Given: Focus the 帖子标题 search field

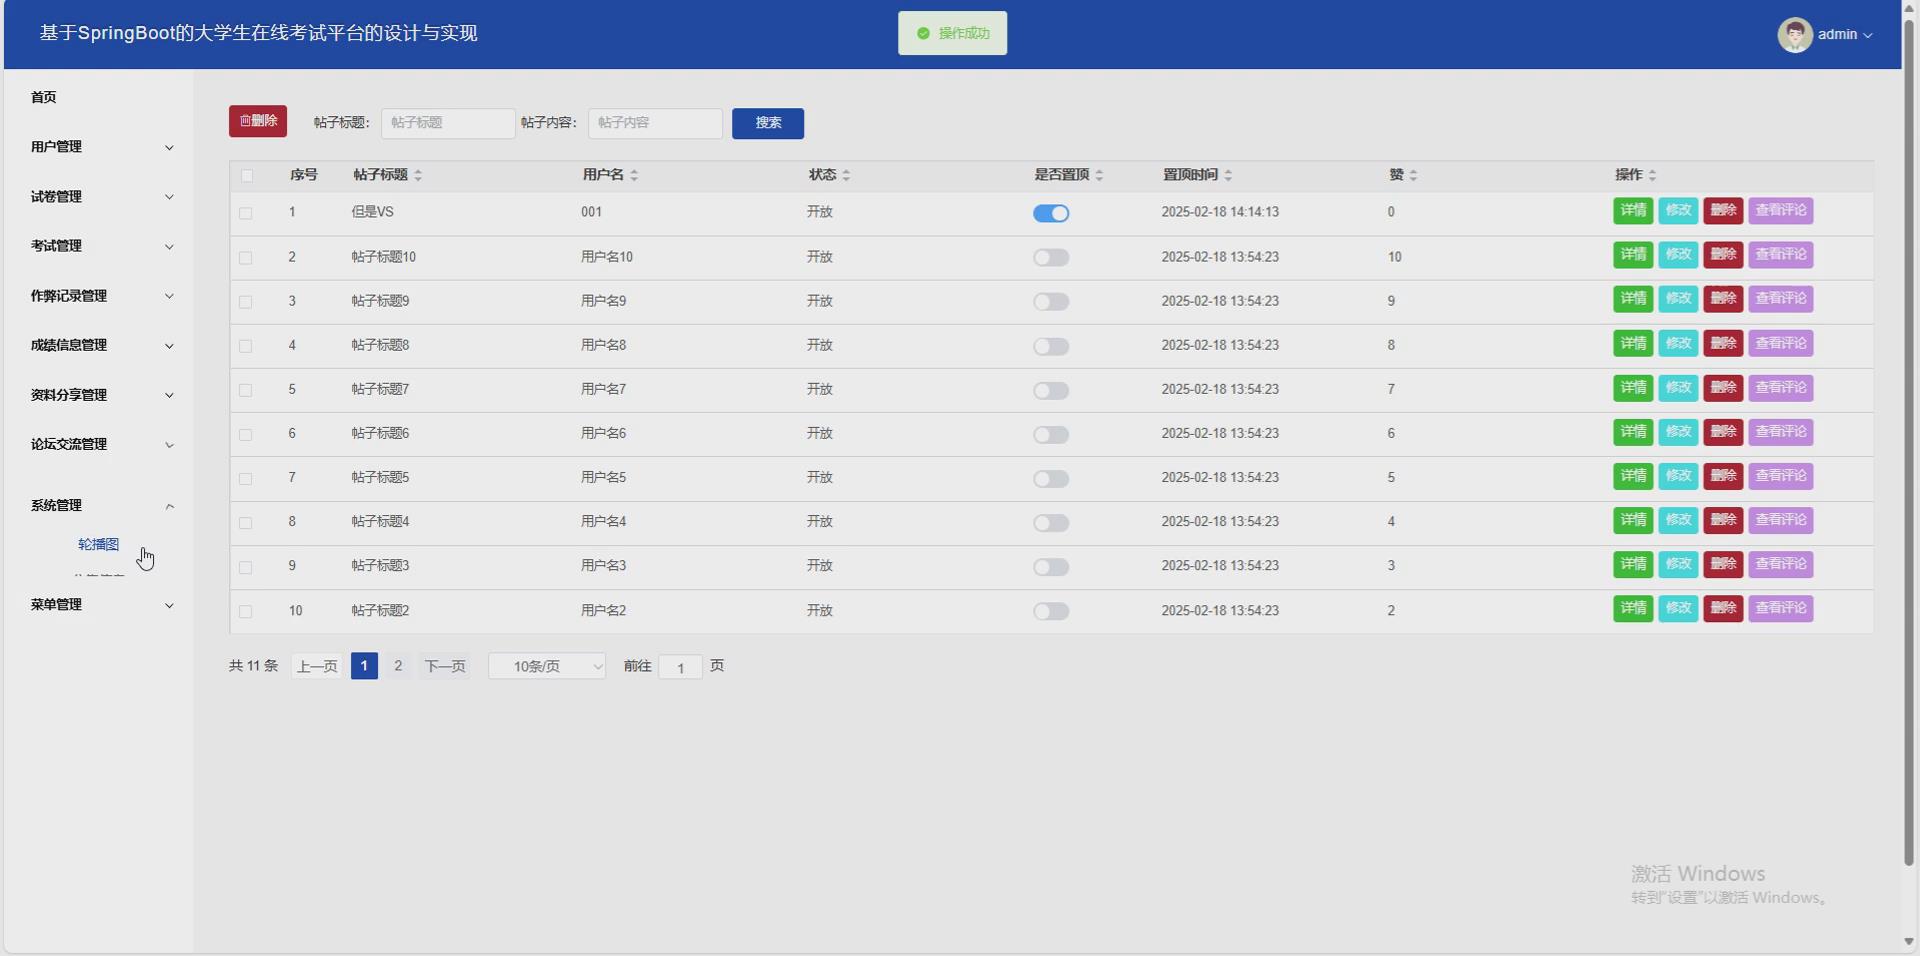Looking at the screenshot, I should tap(448, 123).
